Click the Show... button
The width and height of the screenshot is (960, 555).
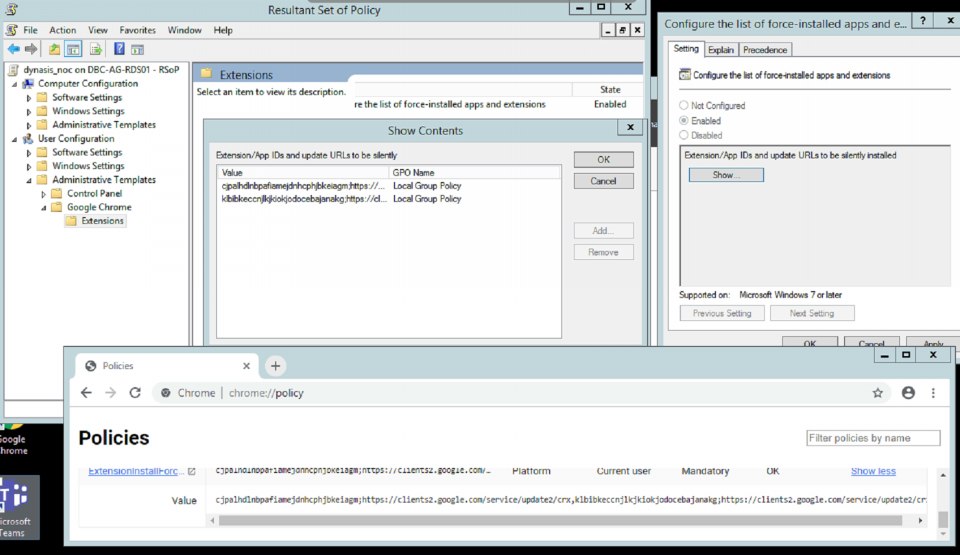click(725, 175)
